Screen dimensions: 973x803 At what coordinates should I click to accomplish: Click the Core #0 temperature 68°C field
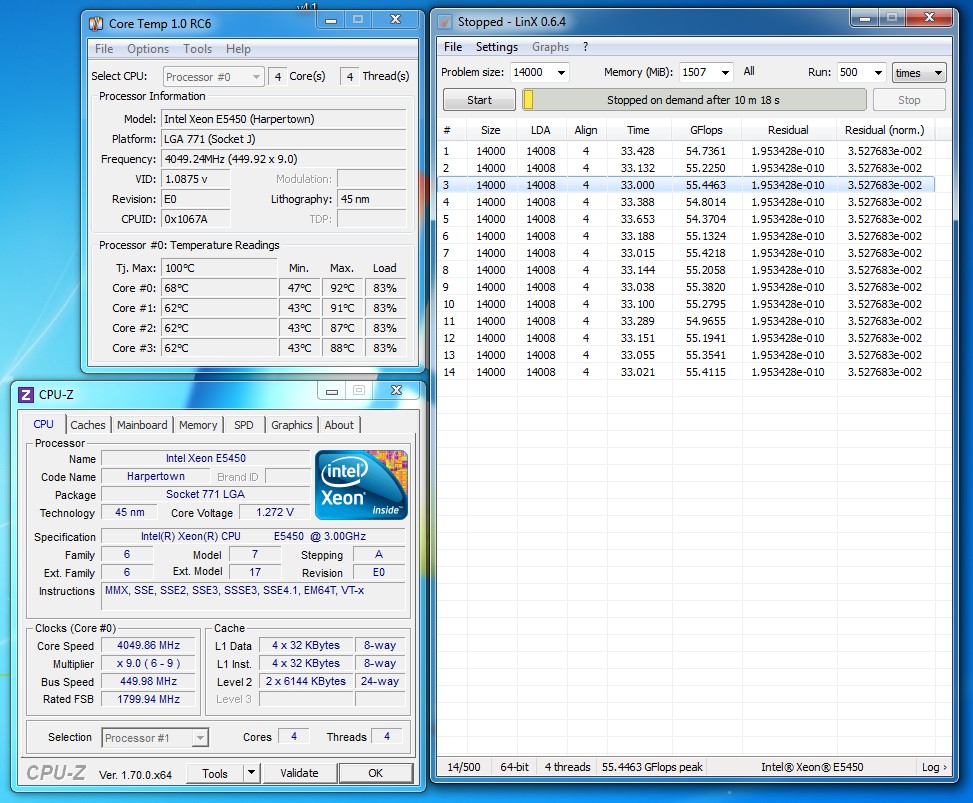pos(218,288)
